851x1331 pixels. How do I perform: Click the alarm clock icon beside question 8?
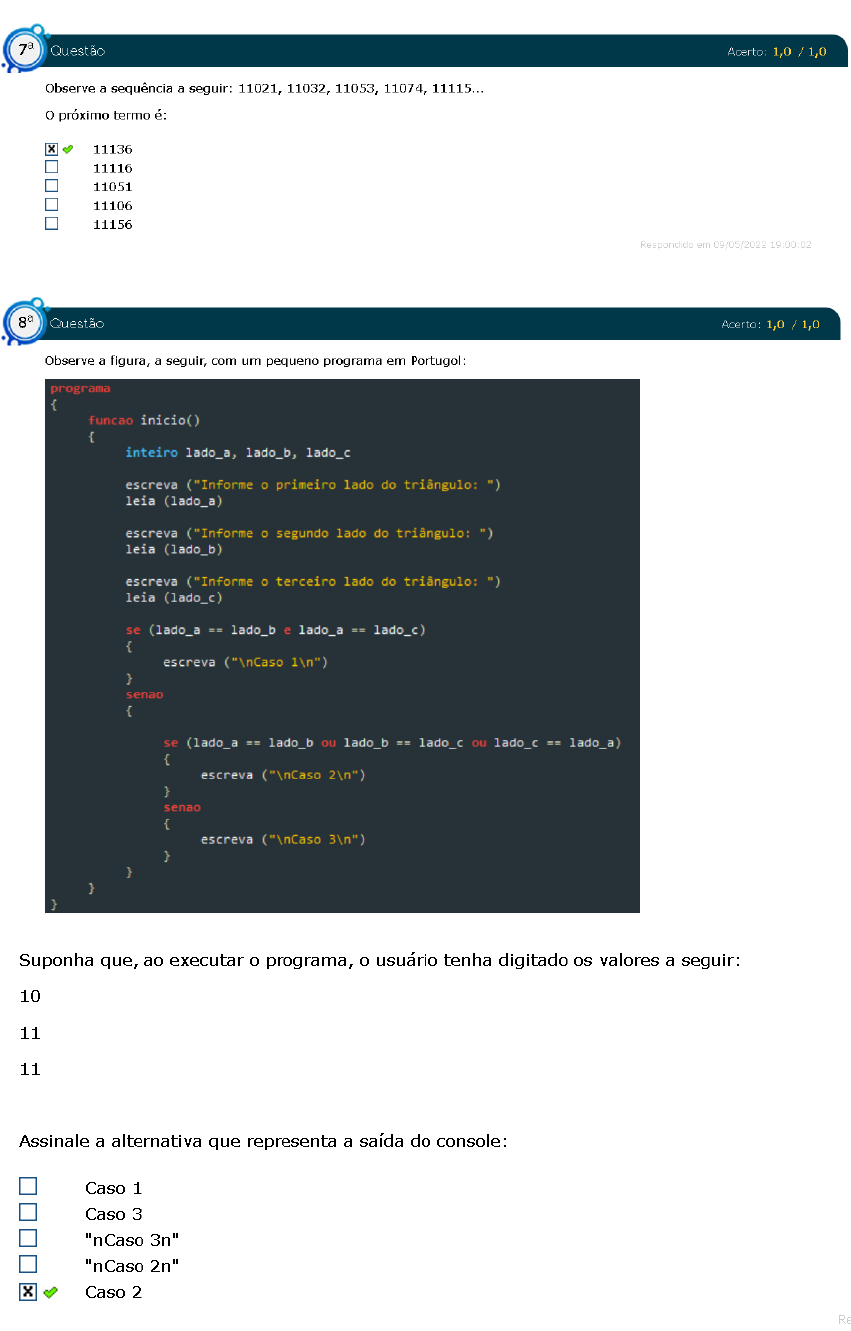24,322
